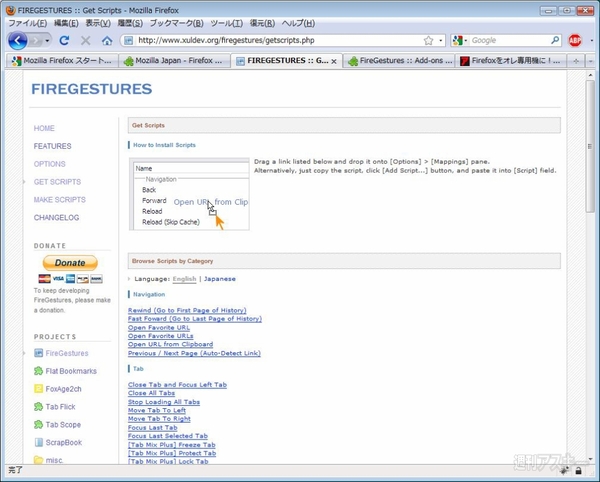Viewport: 600px width, 482px height.
Task: Open the Open Favorite URL script
Action: [x=159, y=327]
